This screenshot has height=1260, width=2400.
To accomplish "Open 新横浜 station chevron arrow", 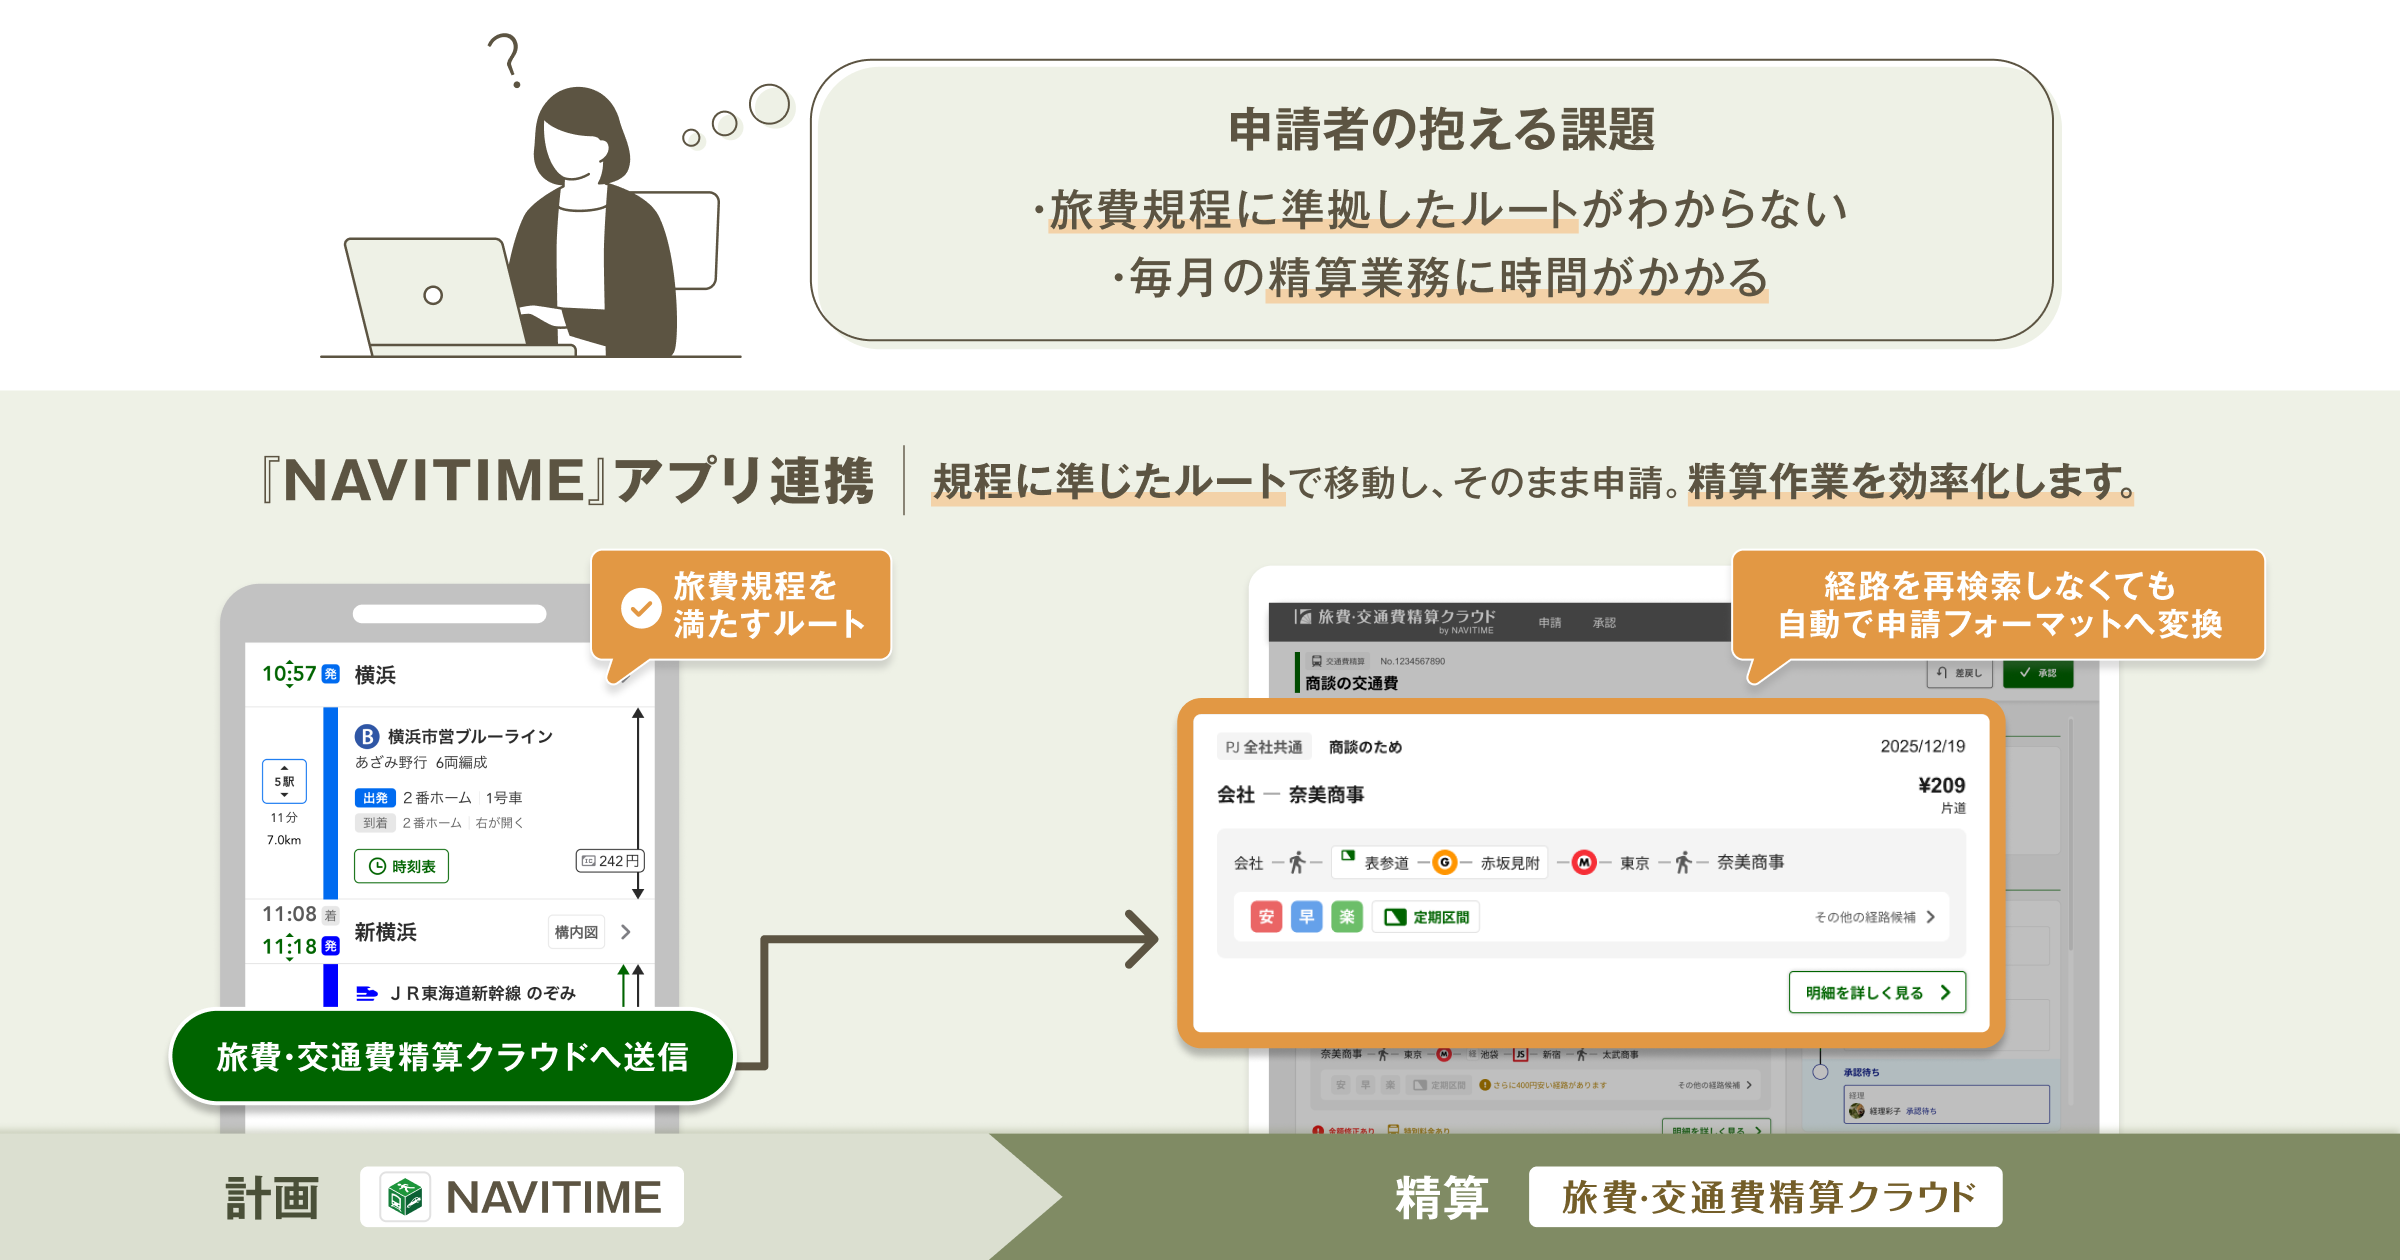I will click(x=626, y=932).
